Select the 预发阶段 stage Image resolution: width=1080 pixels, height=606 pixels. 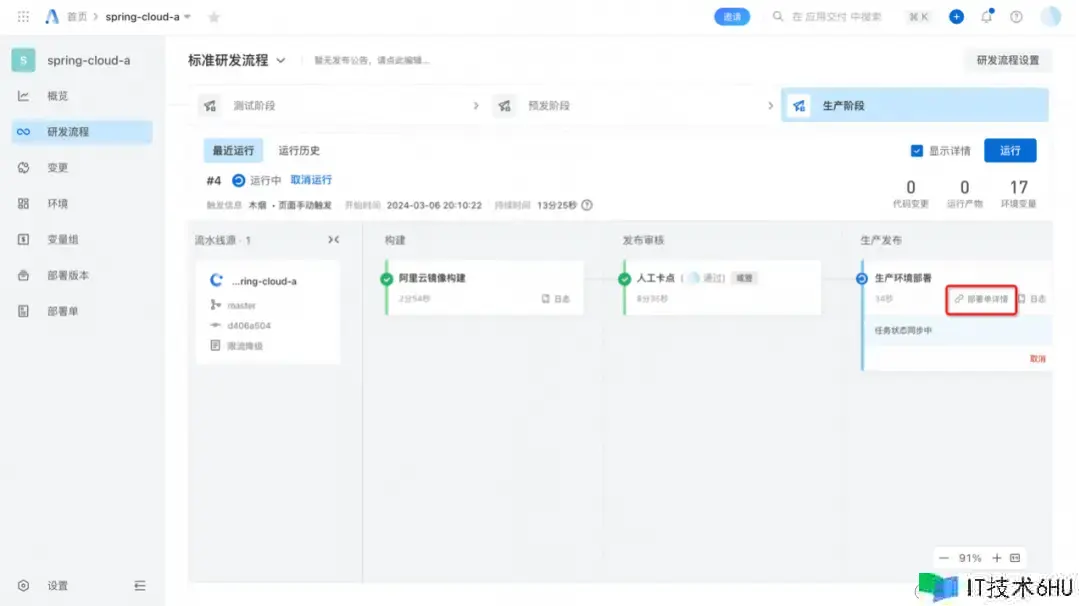click(548, 105)
